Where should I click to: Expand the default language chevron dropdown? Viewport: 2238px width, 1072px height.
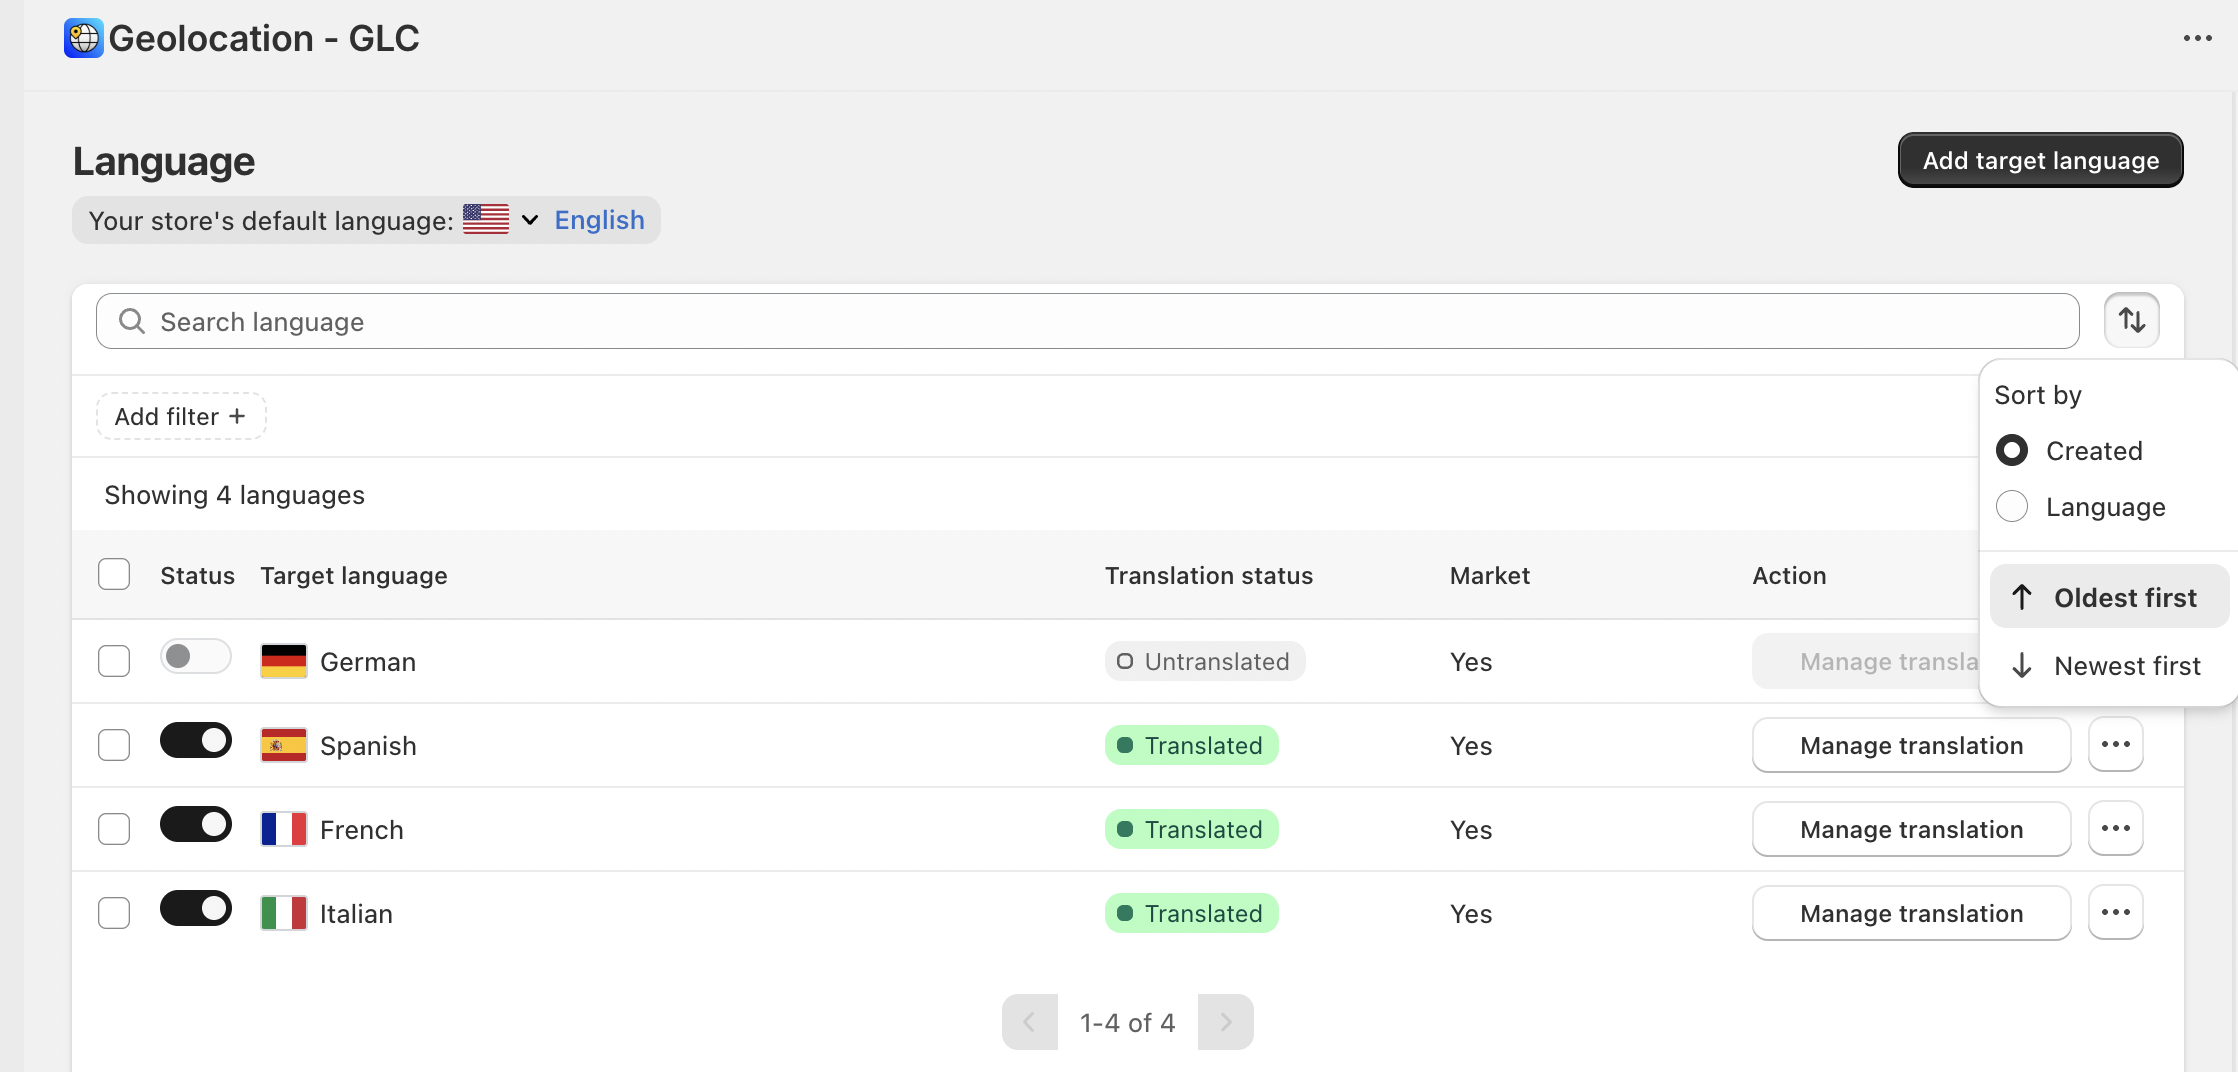pos(530,220)
